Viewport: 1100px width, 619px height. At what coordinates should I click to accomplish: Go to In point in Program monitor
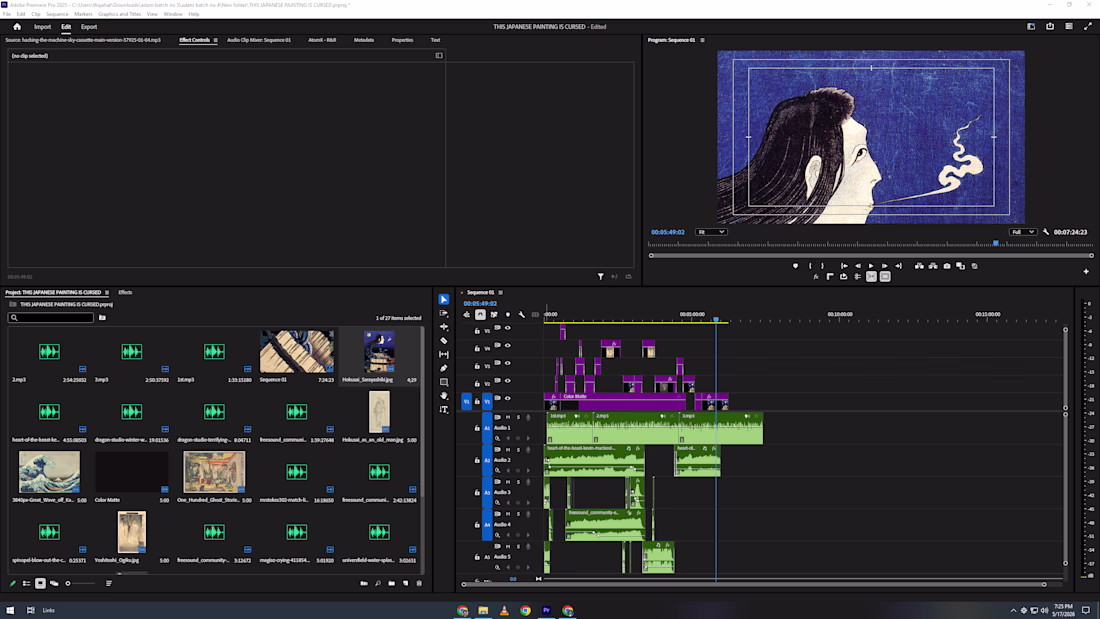point(844,266)
